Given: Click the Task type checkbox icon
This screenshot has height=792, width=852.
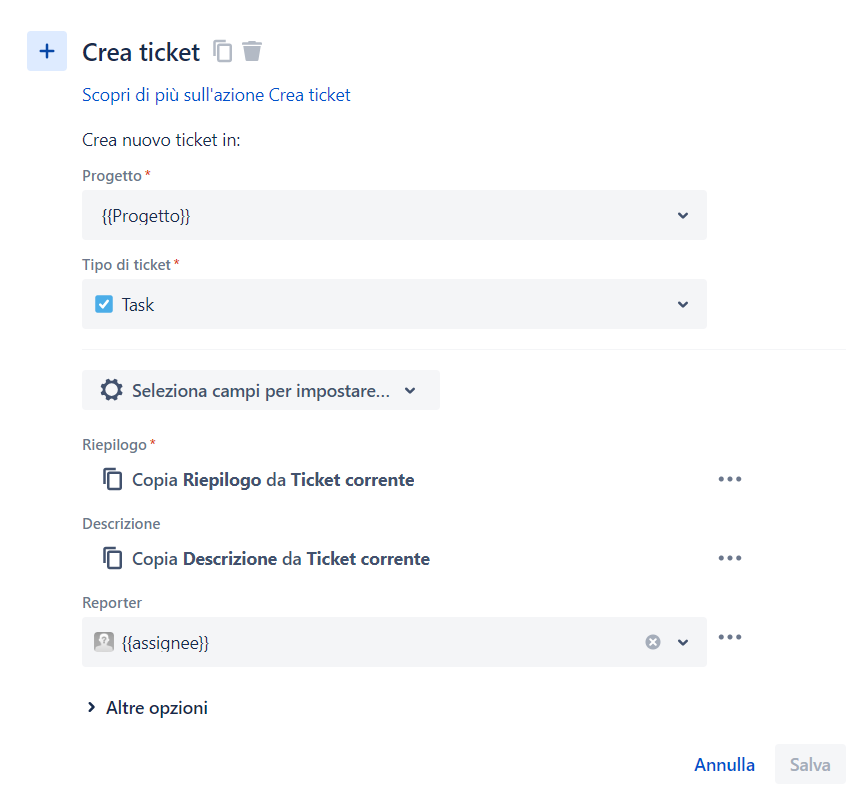Looking at the screenshot, I should 104,304.
